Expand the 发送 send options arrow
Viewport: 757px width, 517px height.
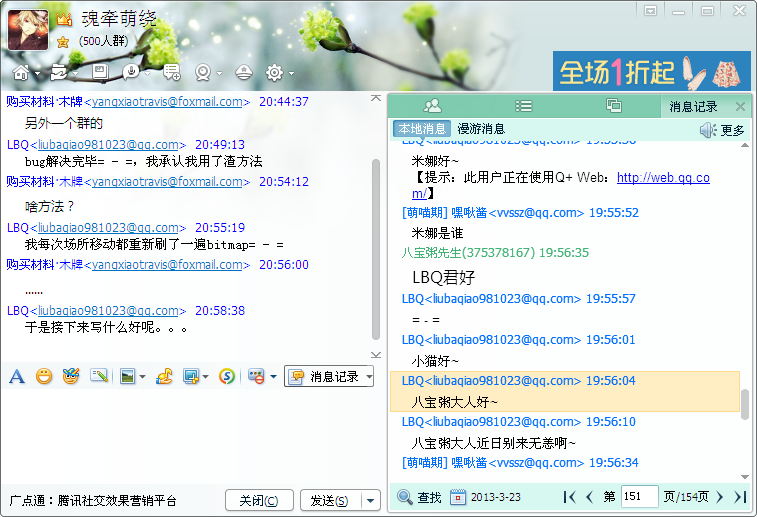[370, 501]
